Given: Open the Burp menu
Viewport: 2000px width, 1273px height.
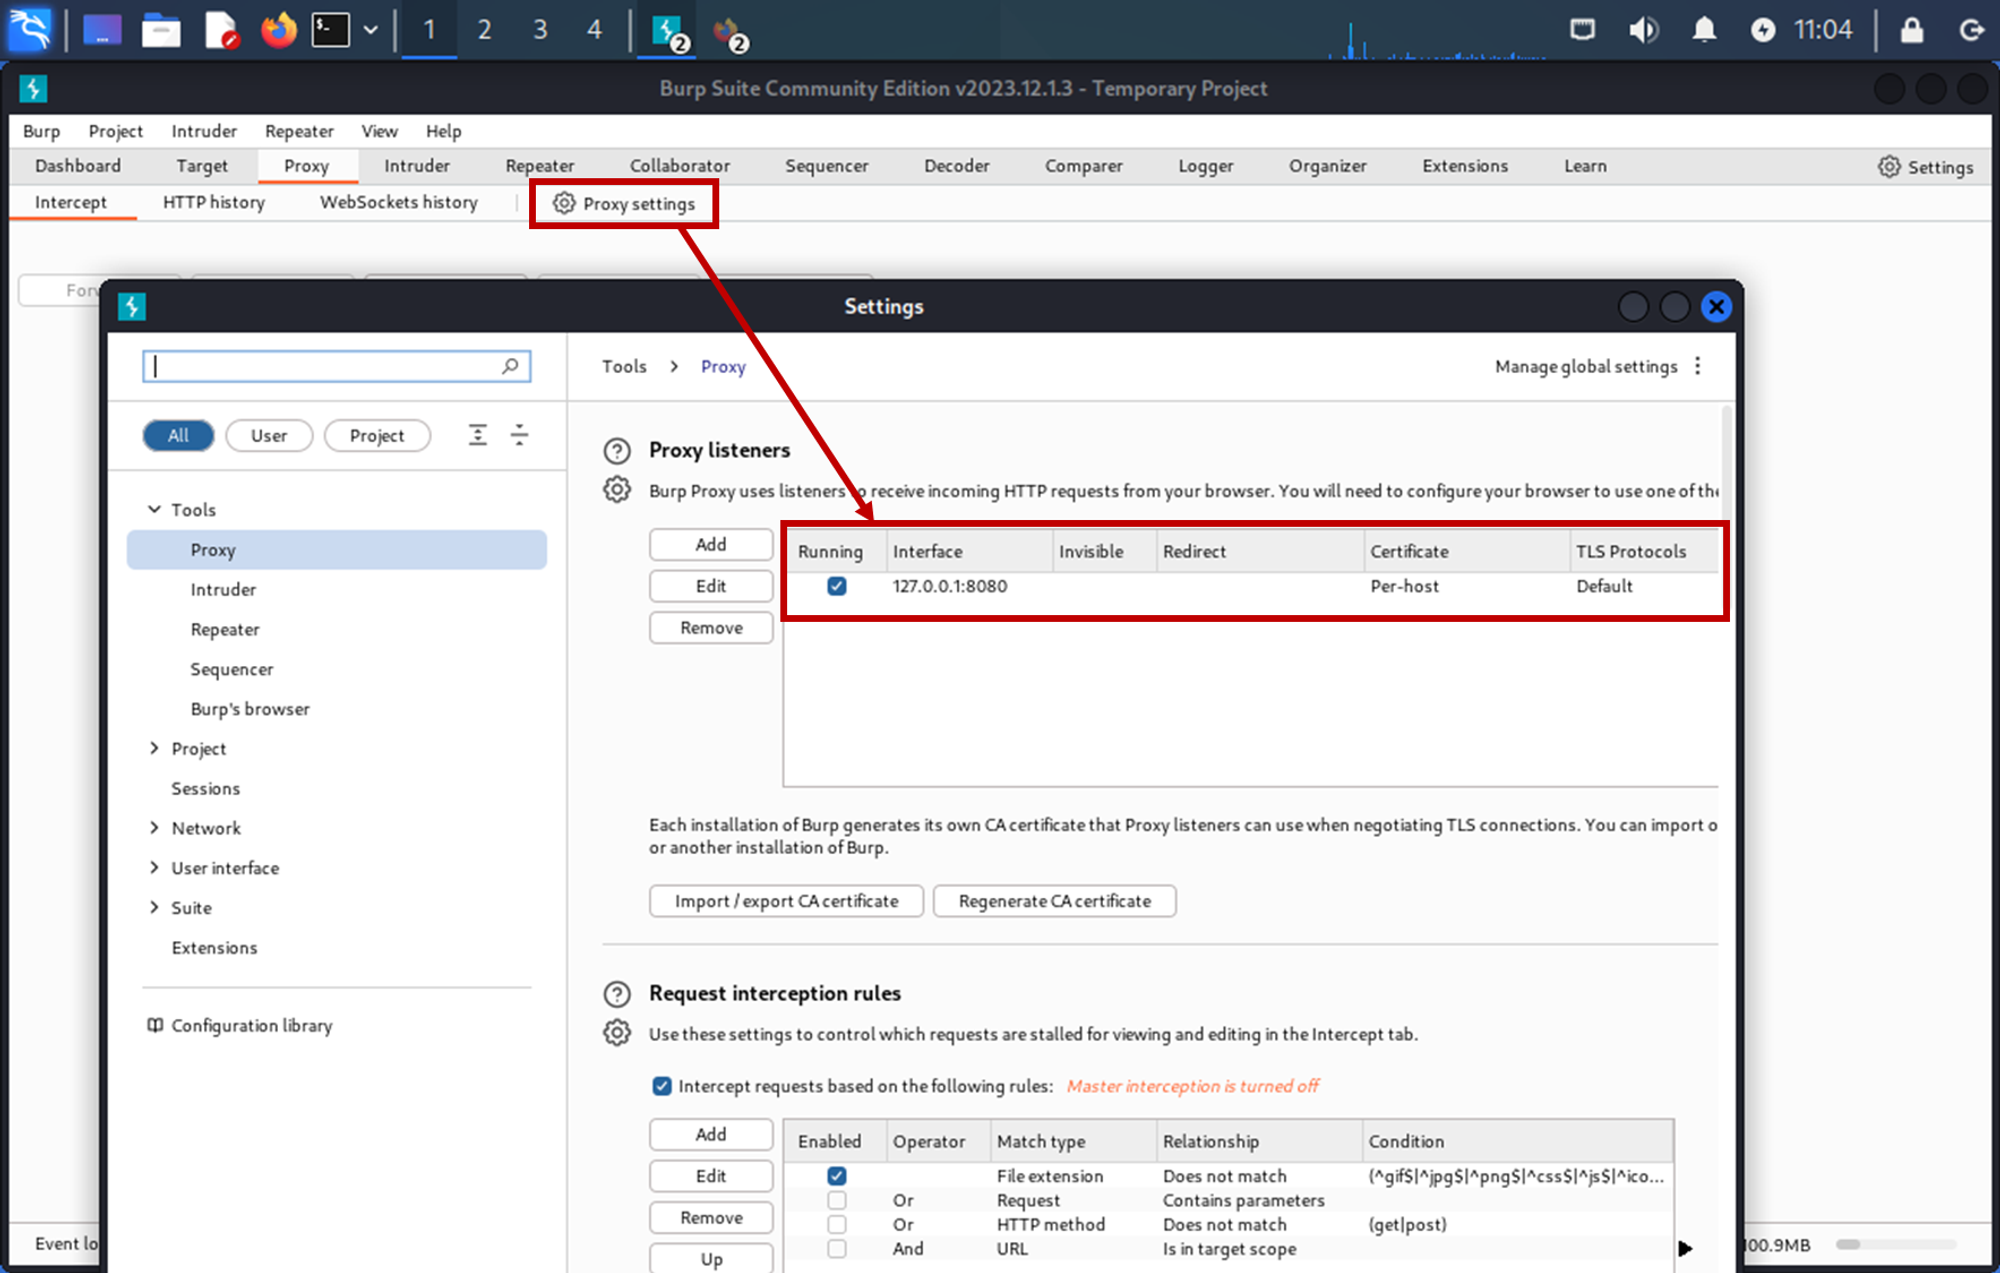Looking at the screenshot, I should tap(41, 131).
